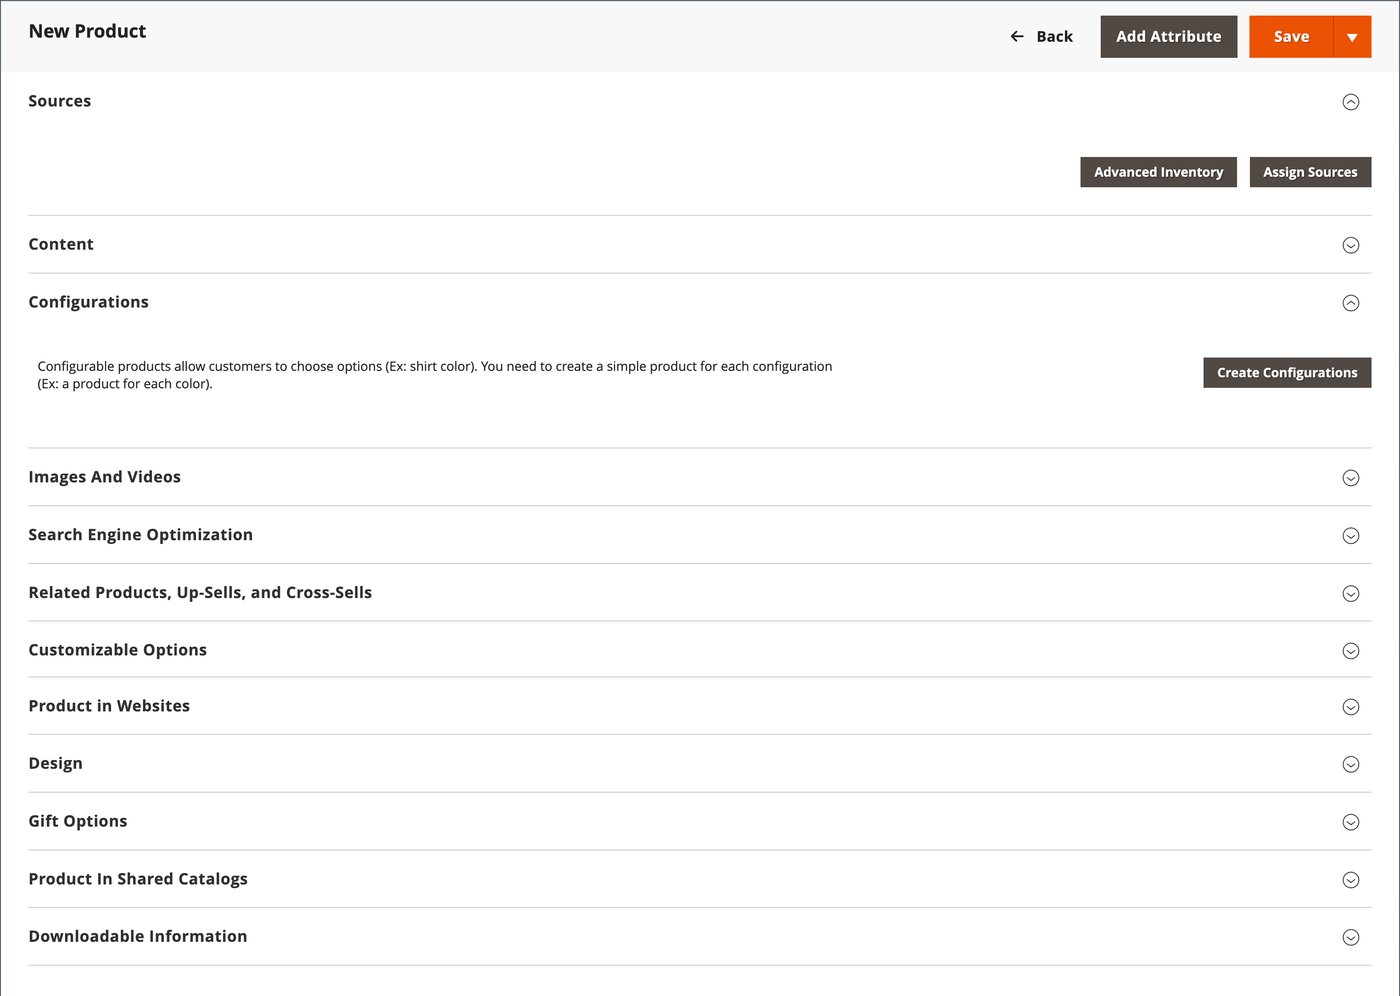
Task: Expand Search Engine Optimization chevron
Action: tap(1351, 536)
